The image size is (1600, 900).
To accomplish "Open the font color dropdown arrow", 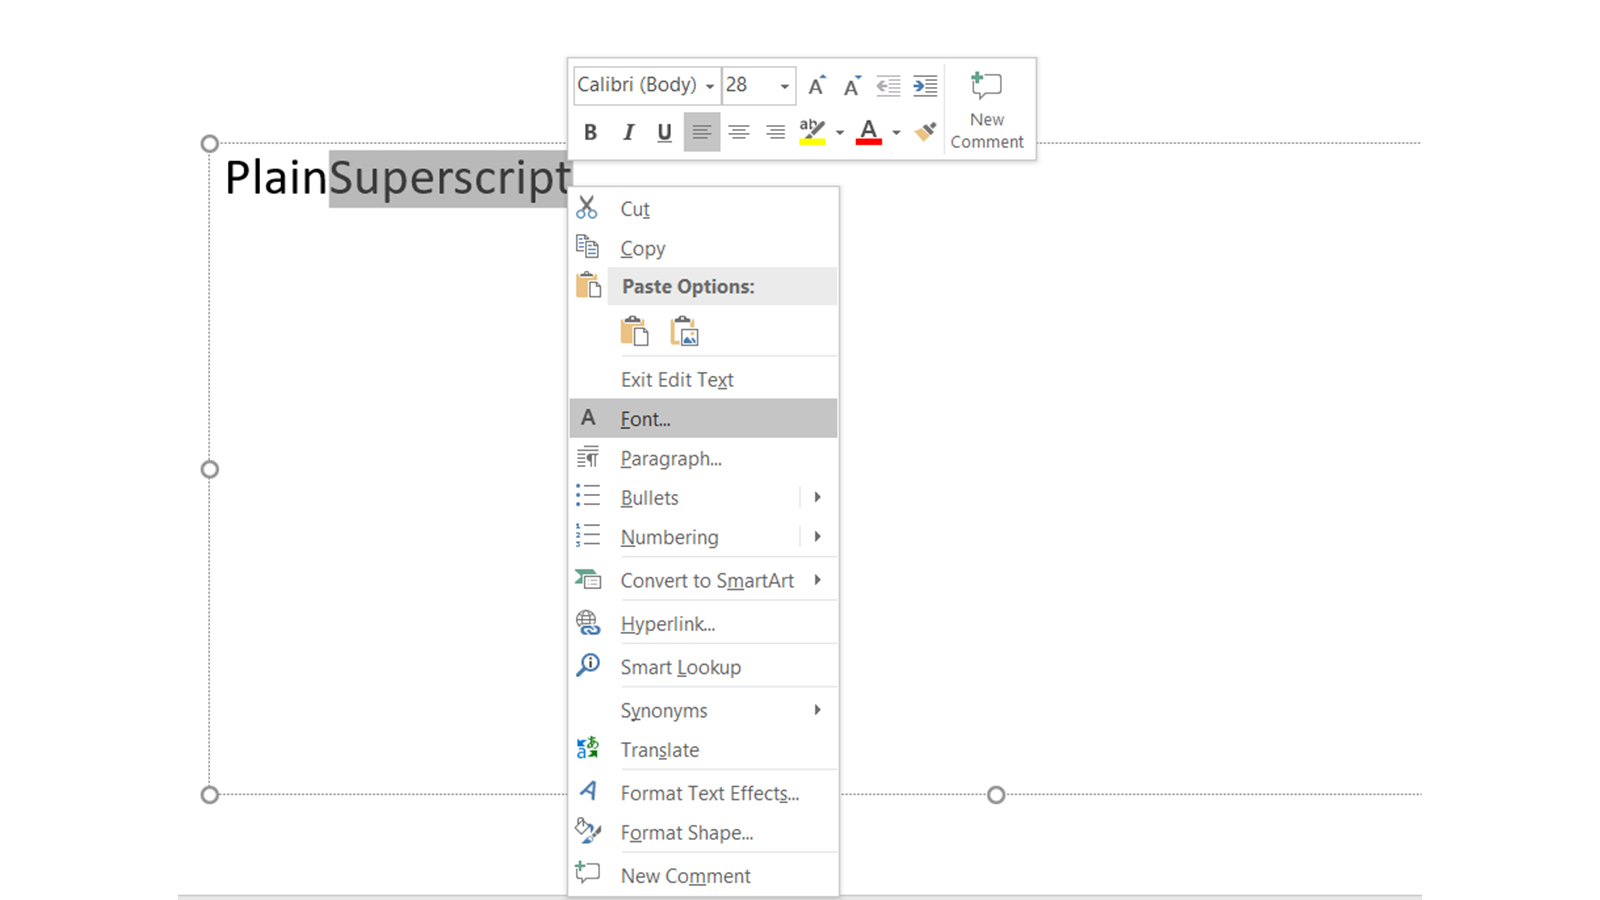I will click(896, 131).
